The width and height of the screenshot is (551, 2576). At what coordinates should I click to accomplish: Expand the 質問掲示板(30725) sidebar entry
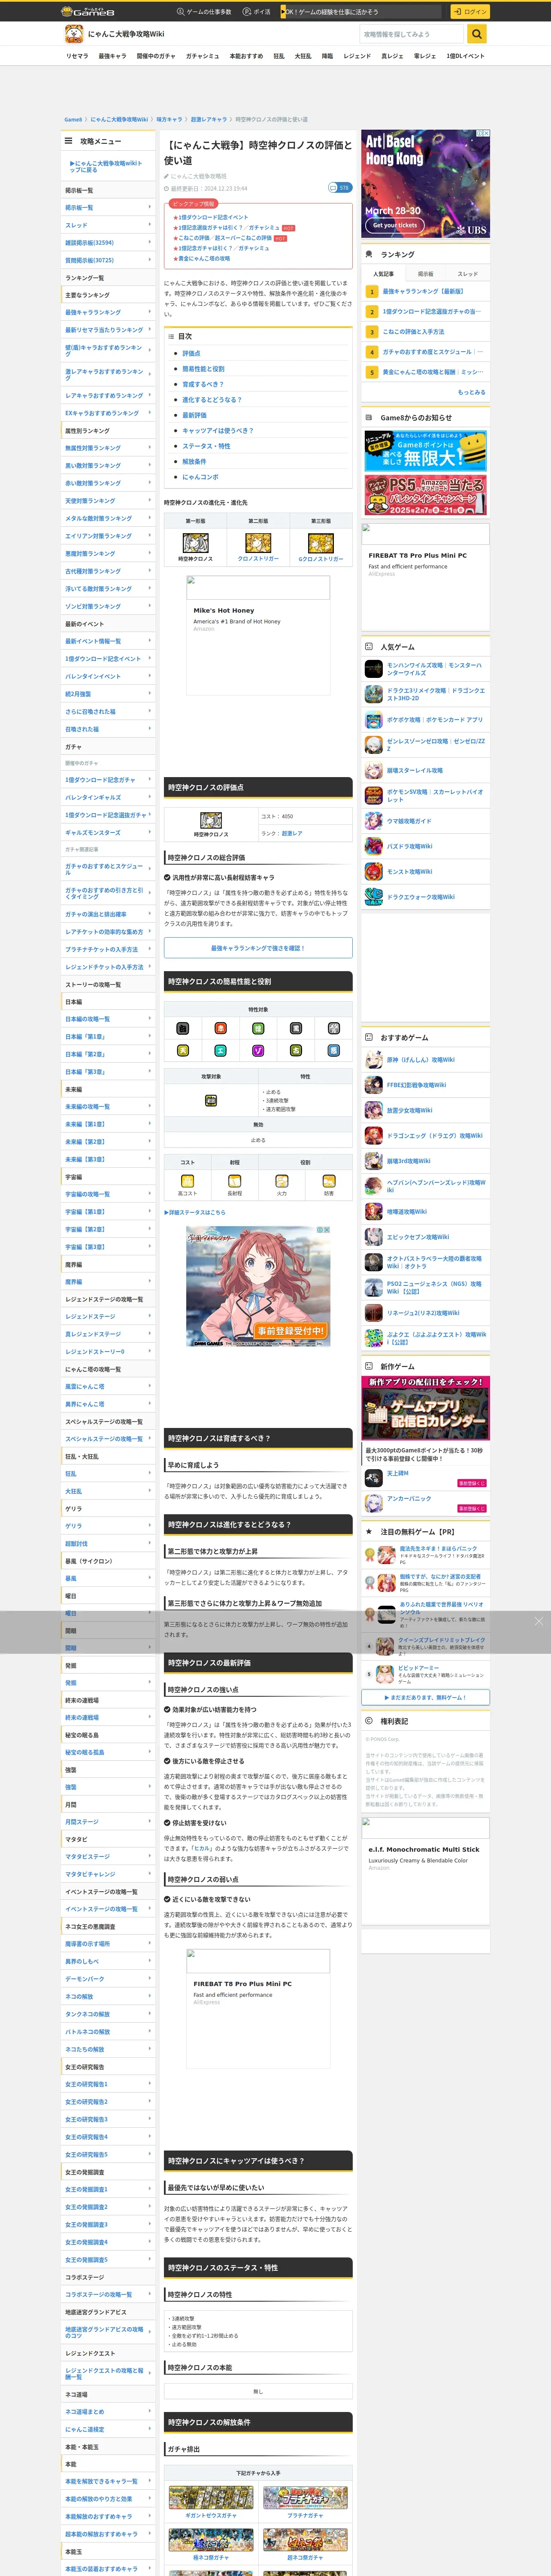(x=108, y=260)
